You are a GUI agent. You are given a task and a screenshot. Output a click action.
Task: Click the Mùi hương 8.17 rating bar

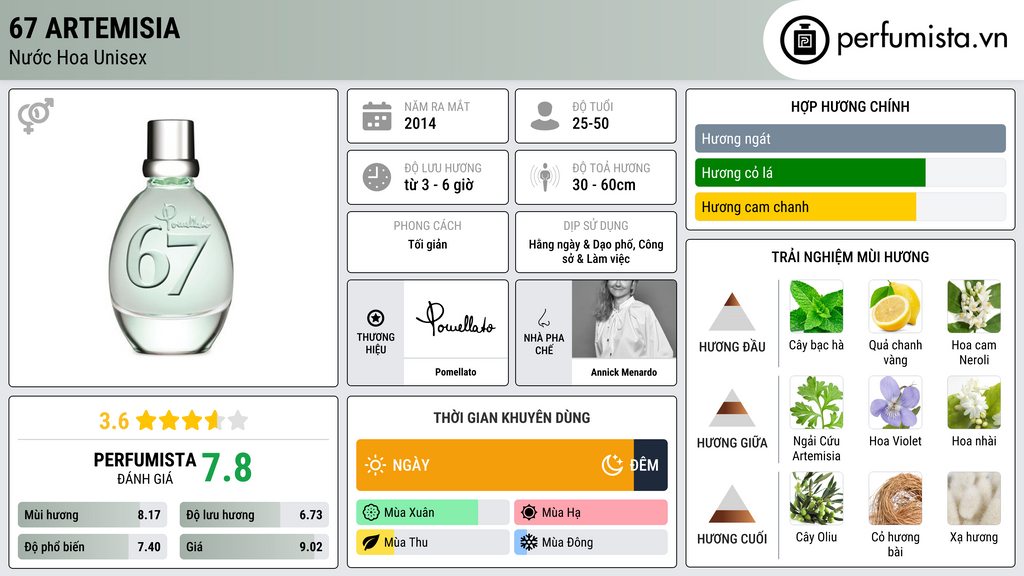pos(92,515)
